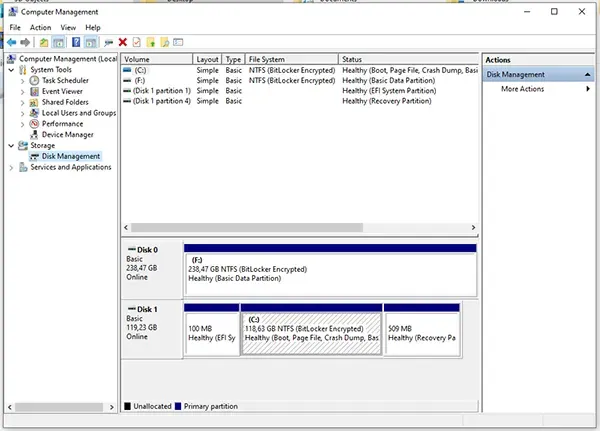The width and height of the screenshot is (600, 431).
Task: Collapse the Storage tree node
Action: pyautogui.click(x=11, y=146)
